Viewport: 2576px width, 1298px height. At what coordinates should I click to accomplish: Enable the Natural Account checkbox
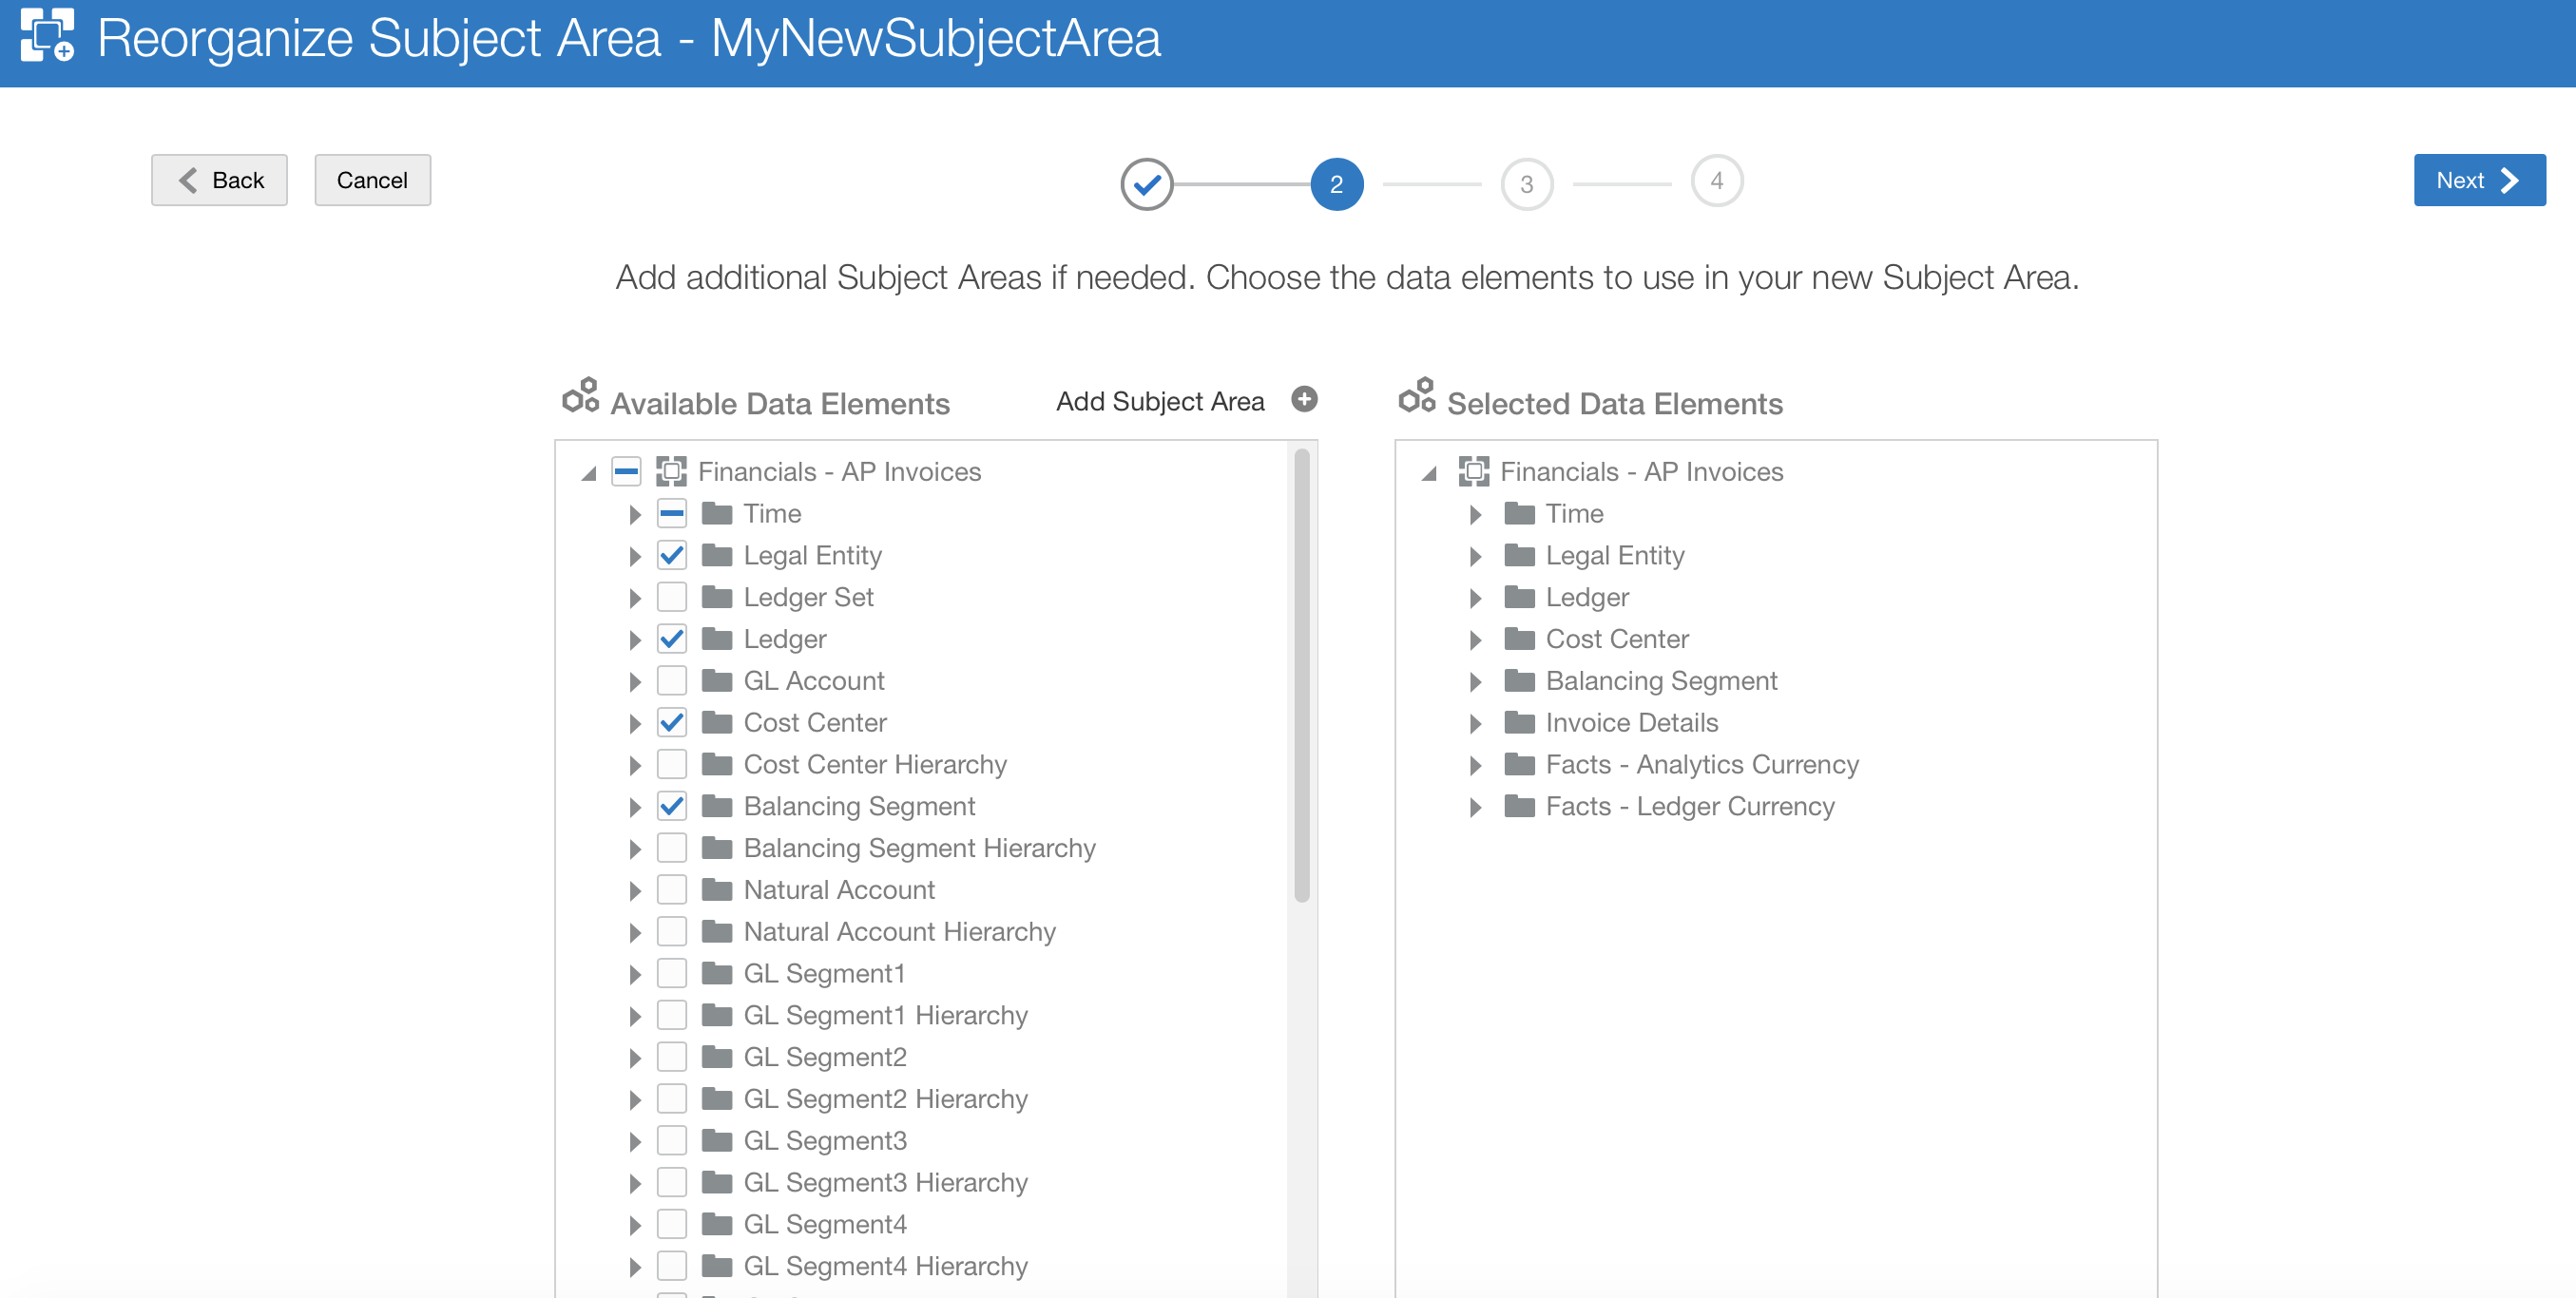pyautogui.click(x=672, y=890)
